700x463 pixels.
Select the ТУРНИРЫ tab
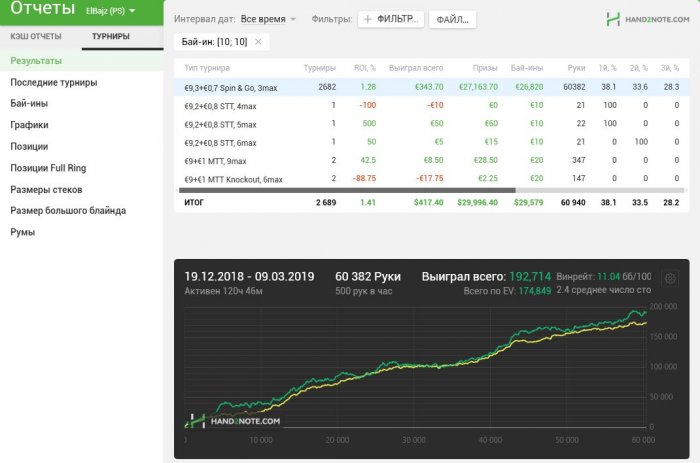(110, 37)
